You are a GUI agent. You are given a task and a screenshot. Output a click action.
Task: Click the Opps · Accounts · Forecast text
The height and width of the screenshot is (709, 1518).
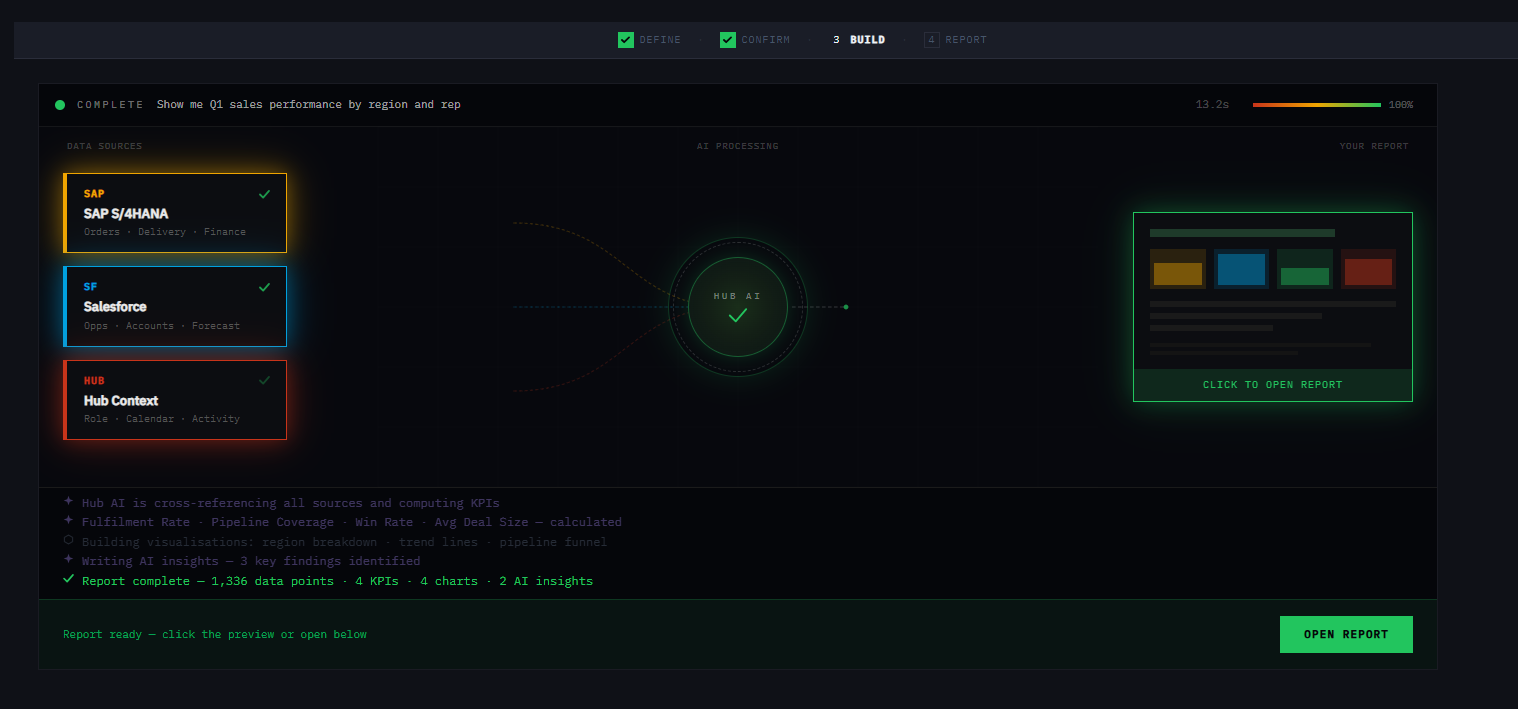coord(162,326)
